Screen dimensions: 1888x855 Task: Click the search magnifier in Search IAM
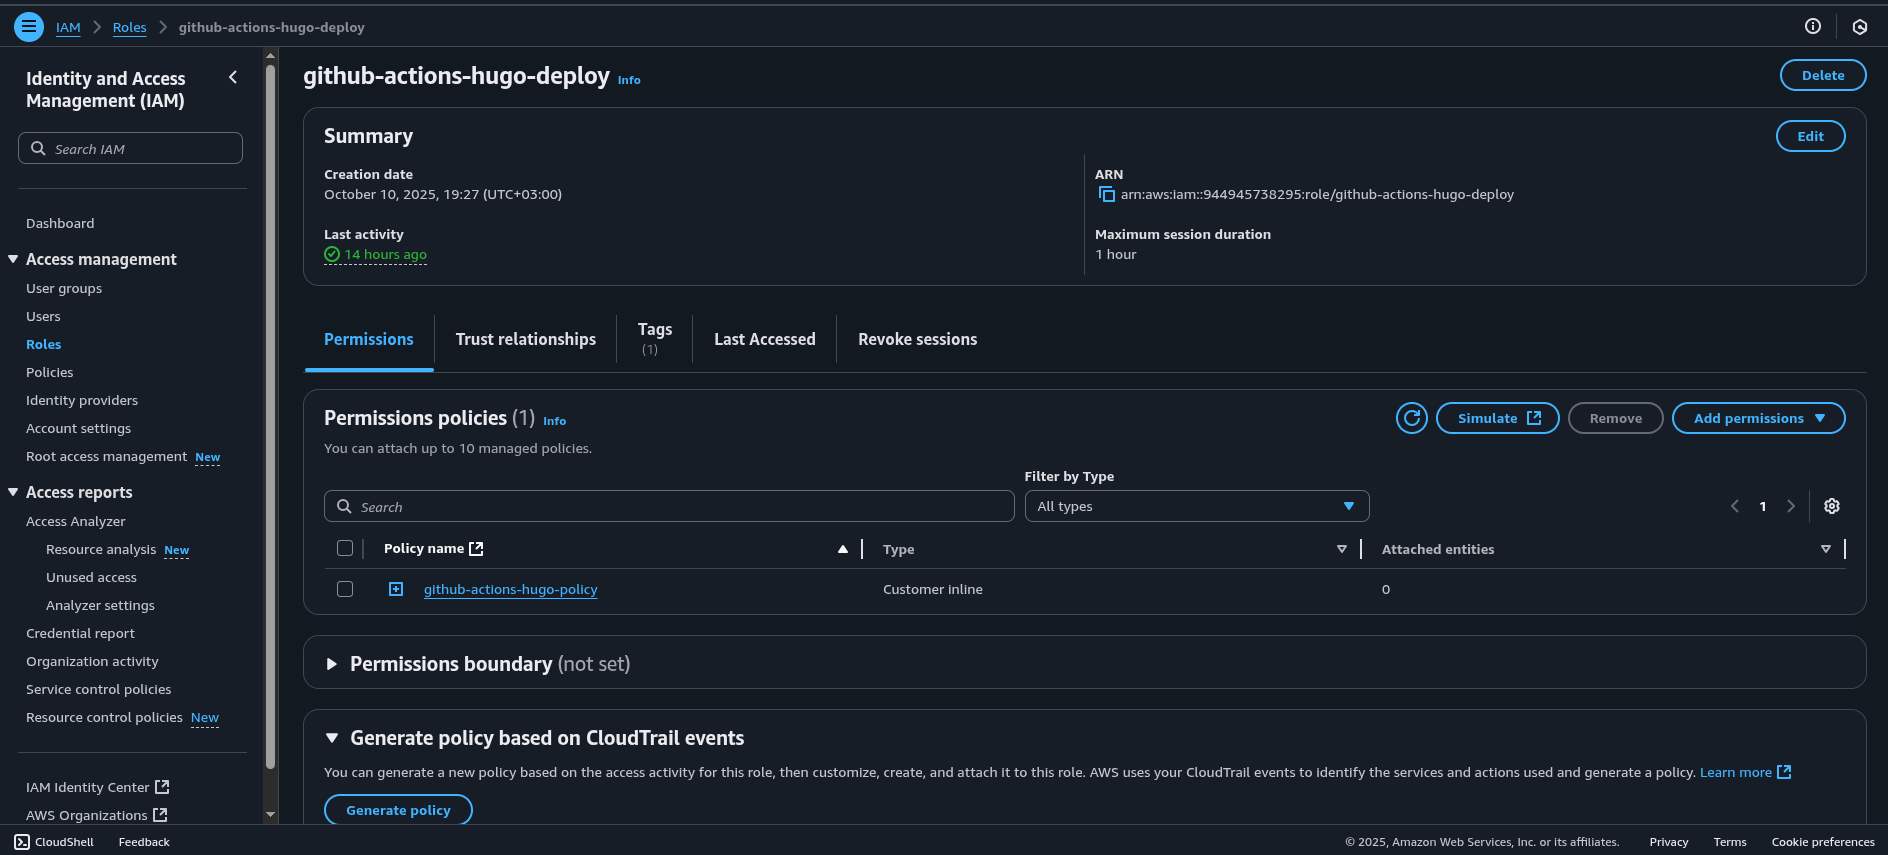coord(38,148)
